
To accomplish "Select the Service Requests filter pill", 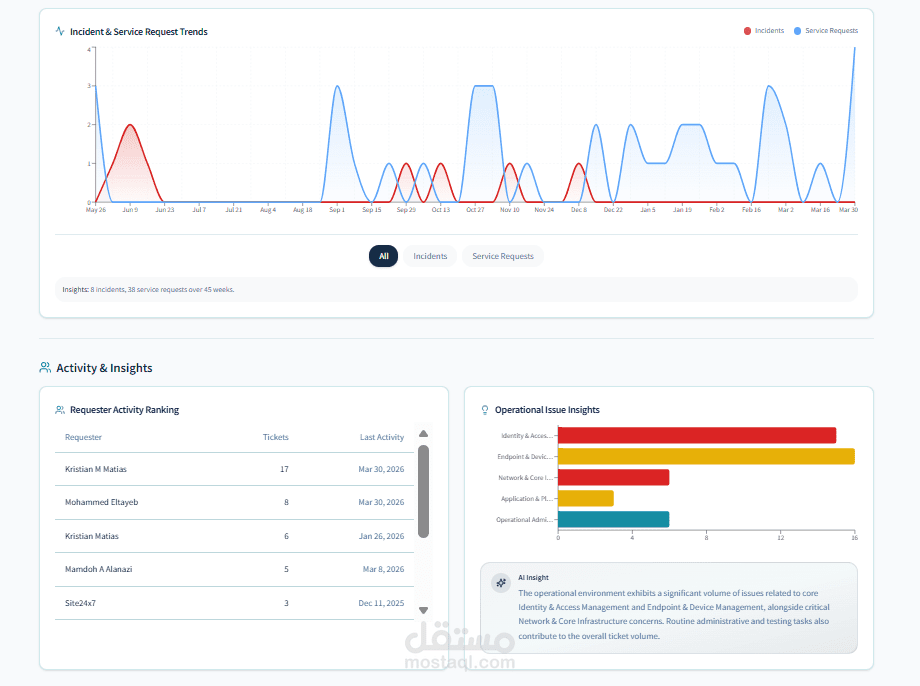I will [503, 256].
